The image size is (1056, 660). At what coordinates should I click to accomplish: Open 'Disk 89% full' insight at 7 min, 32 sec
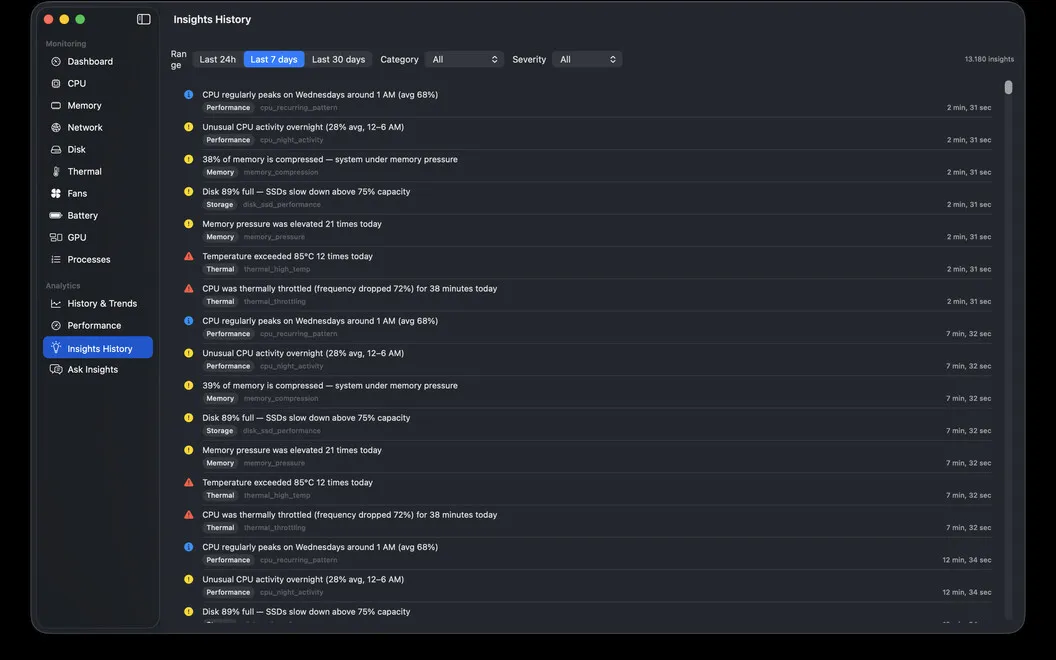[x=587, y=424]
